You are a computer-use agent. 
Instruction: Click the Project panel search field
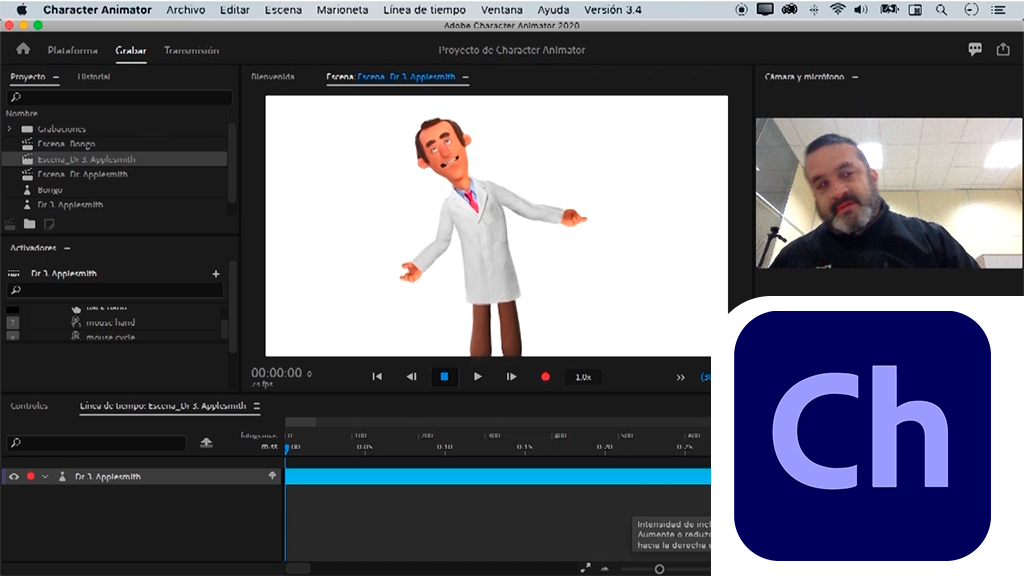(120, 98)
